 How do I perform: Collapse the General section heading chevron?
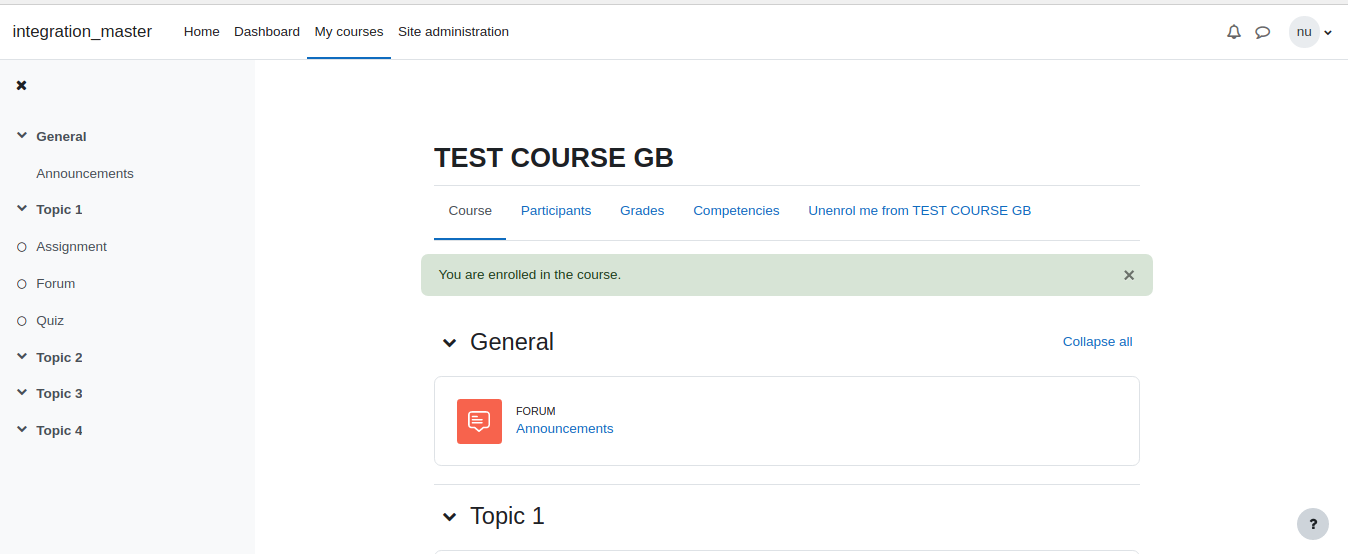click(x=449, y=343)
